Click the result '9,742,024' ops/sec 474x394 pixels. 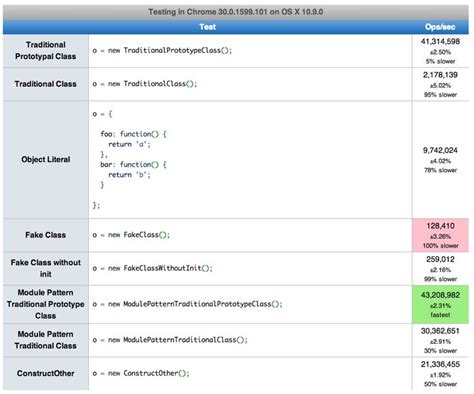pos(440,150)
